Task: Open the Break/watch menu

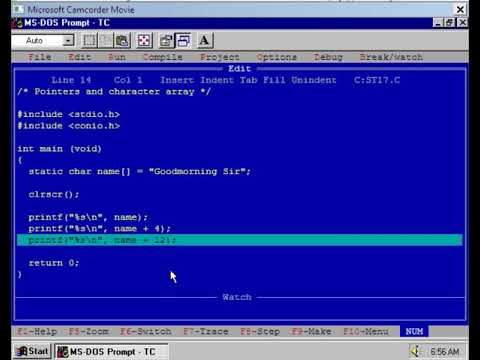Action: [391, 57]
